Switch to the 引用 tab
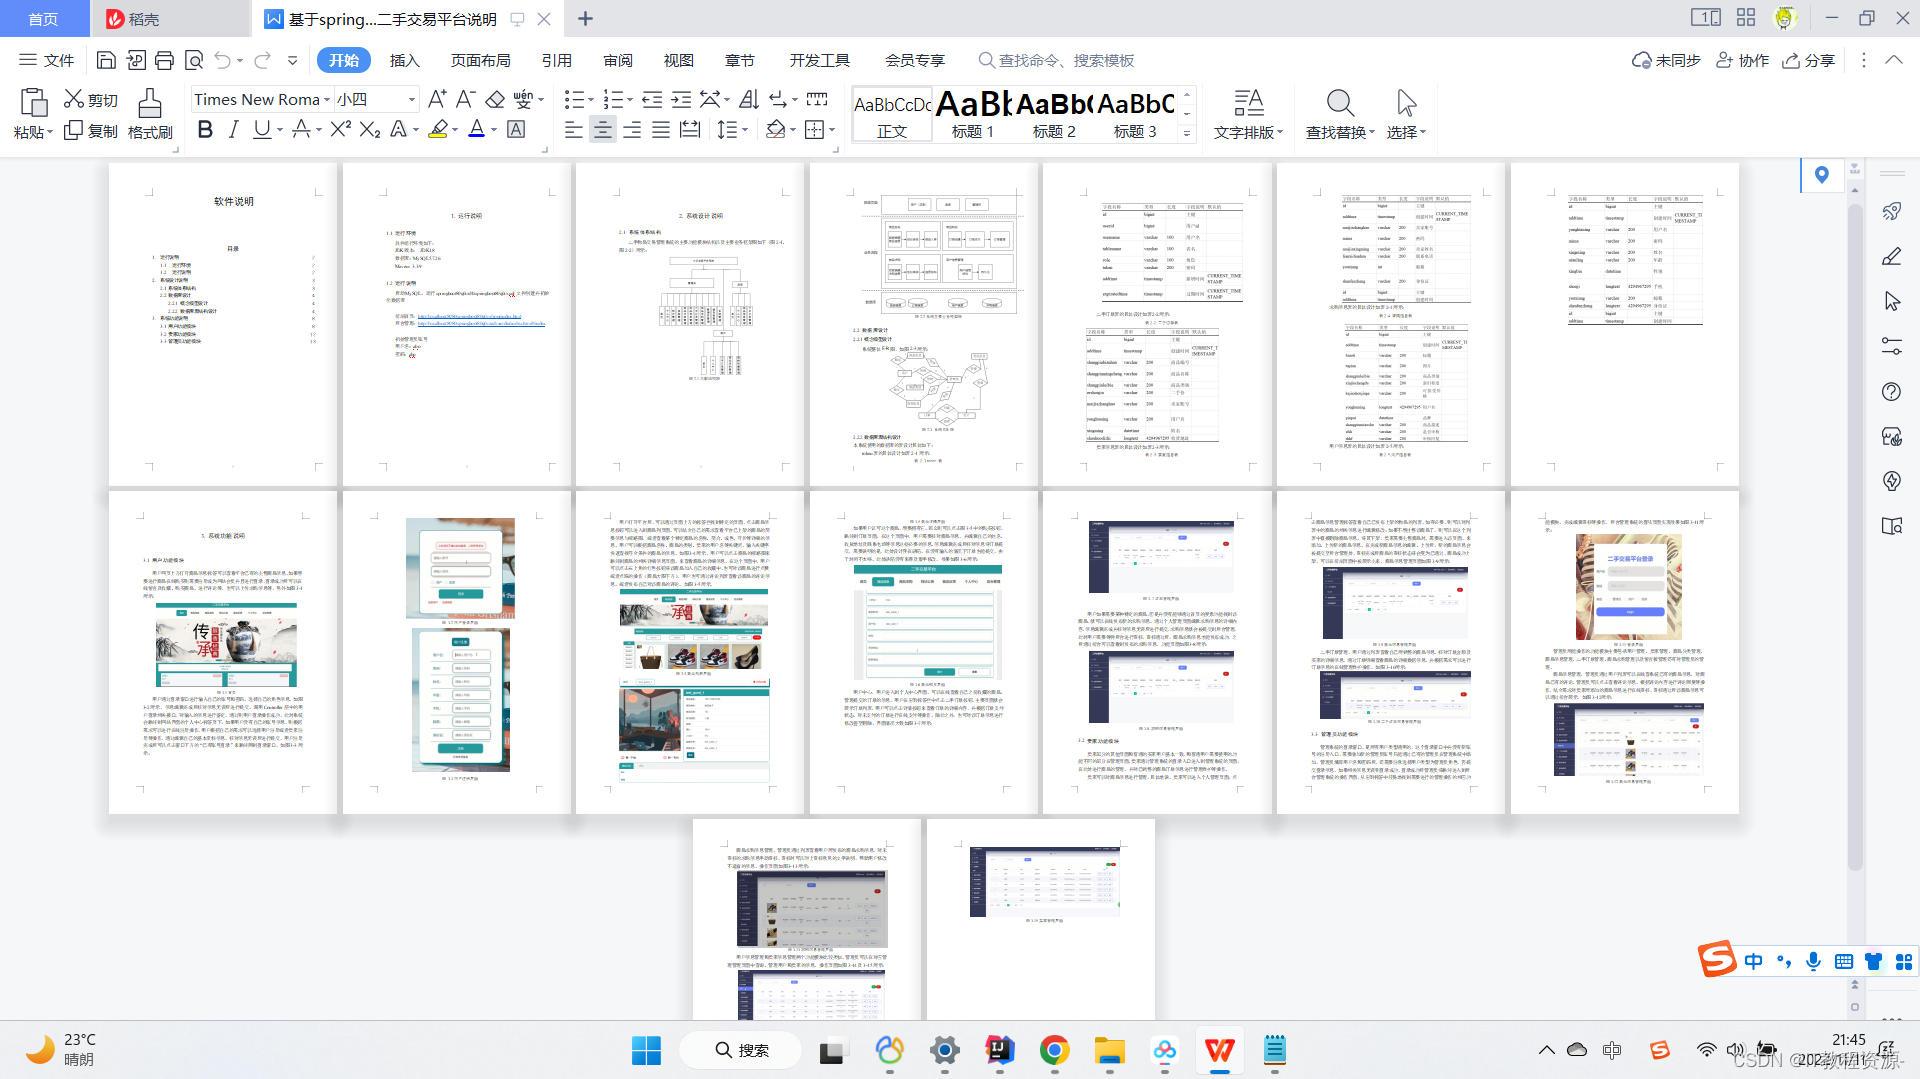Viewport: 1920px width, 1079px height. pos(557,60)
